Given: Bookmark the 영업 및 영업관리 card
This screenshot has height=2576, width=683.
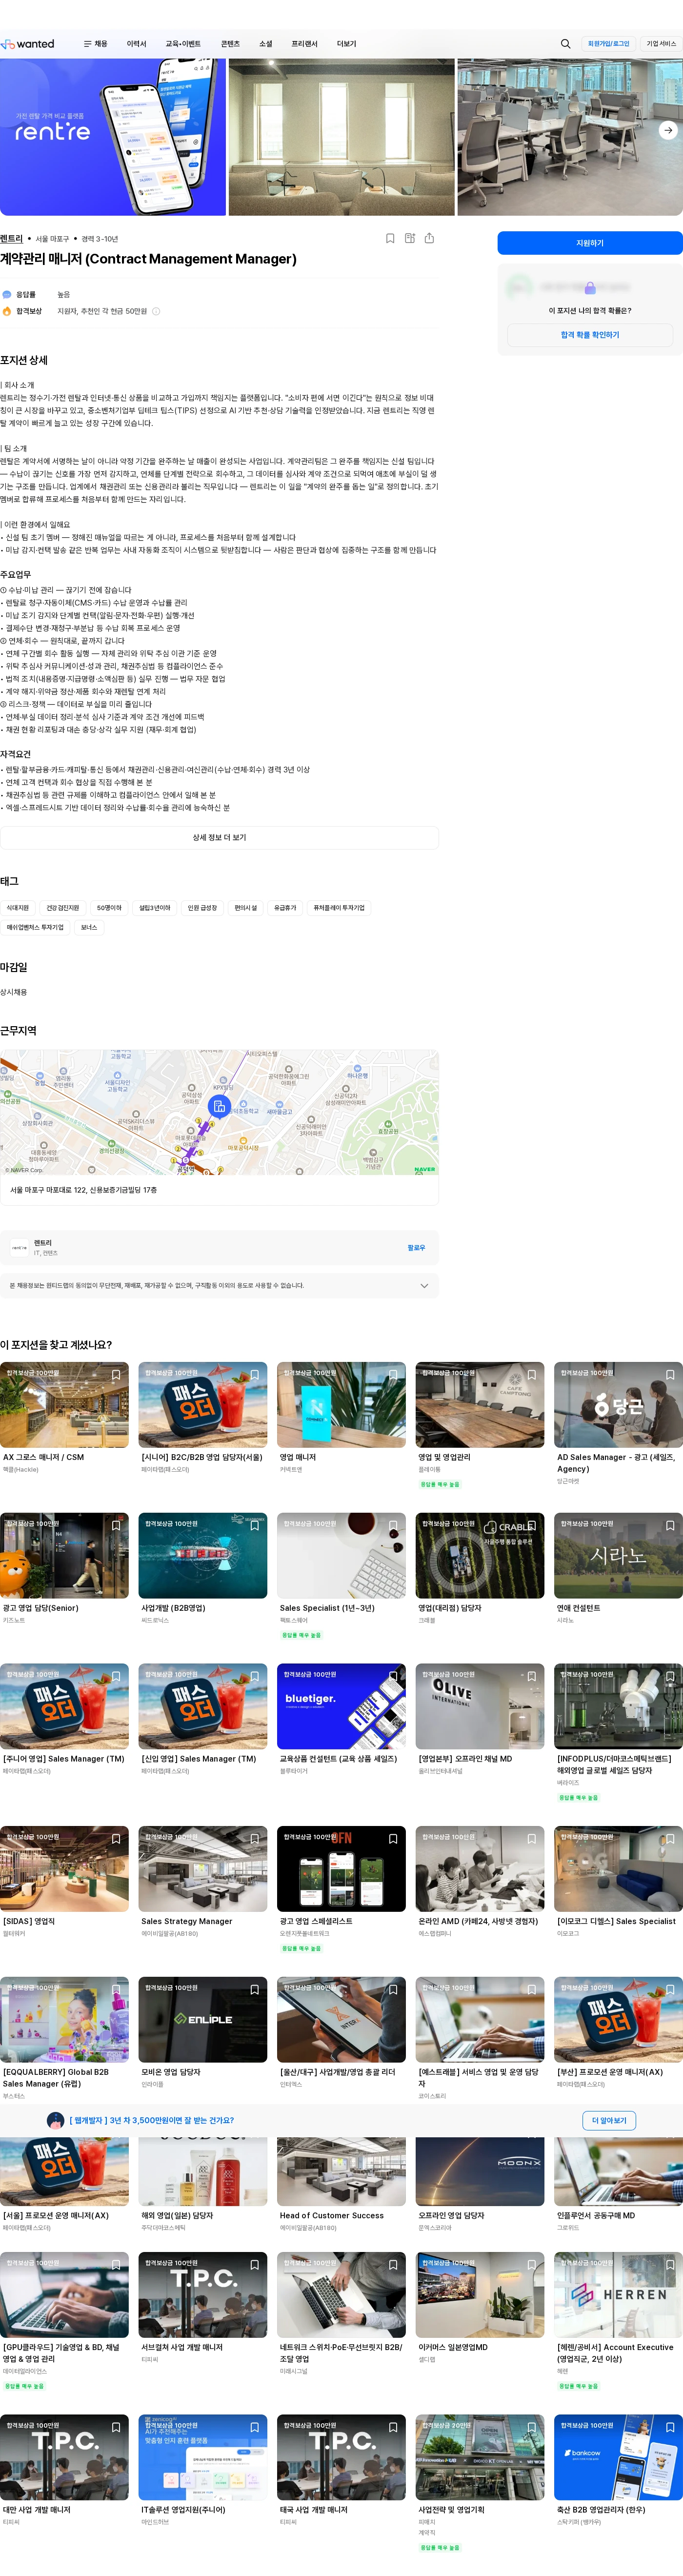Looking at the screenshot, I should tap(531, 1375).
